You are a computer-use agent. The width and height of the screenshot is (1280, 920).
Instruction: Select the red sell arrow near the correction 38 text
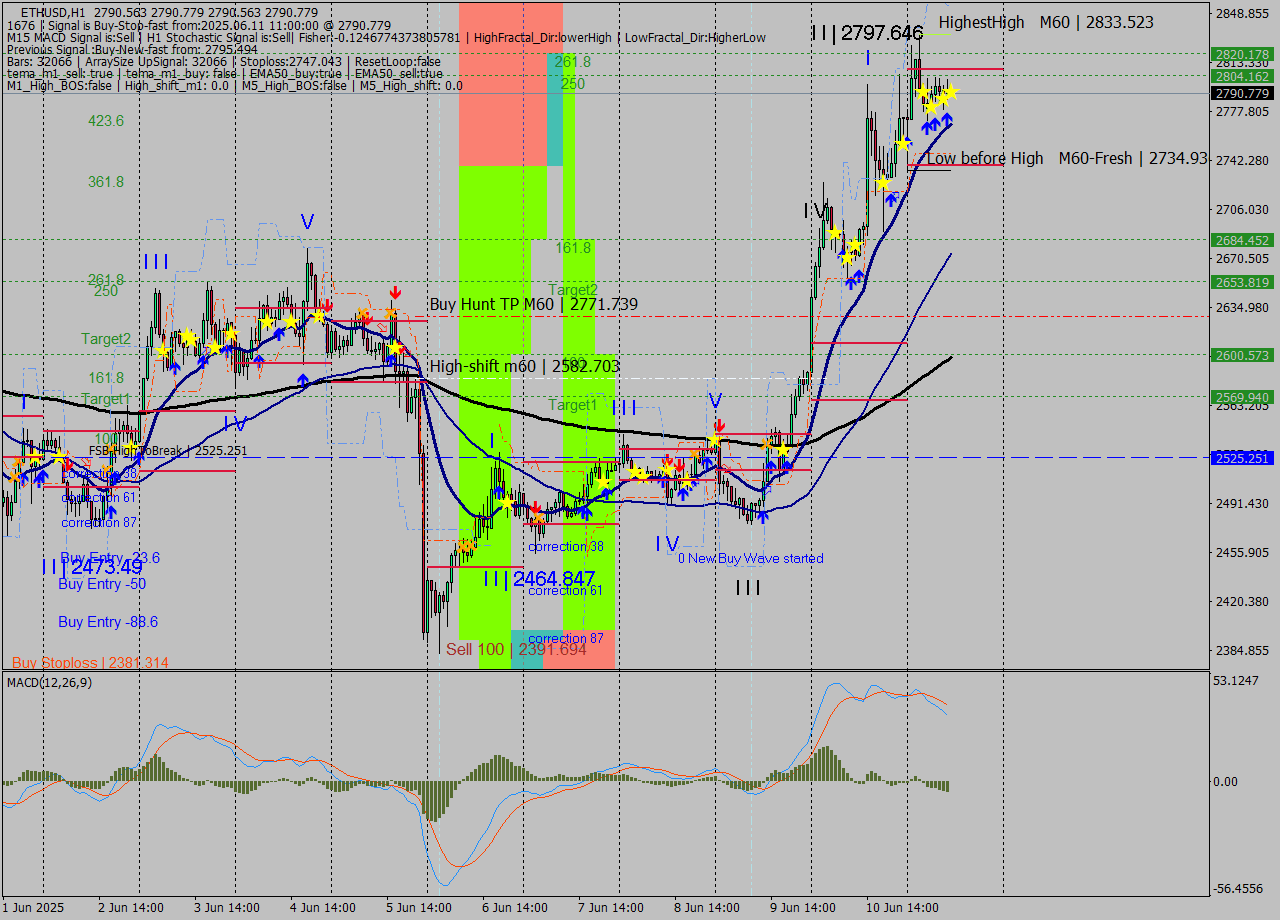tap(537, 508)
